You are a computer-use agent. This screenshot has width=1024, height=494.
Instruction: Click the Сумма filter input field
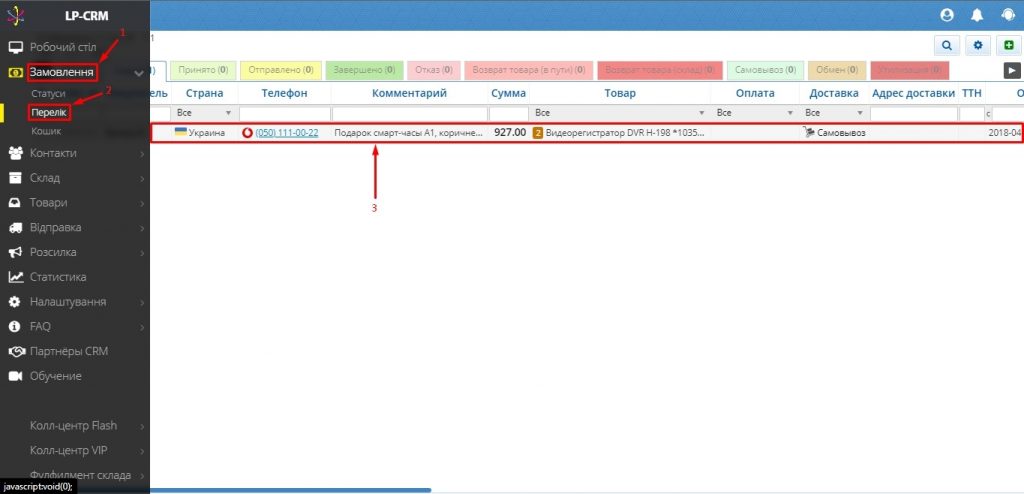[508, 114]
